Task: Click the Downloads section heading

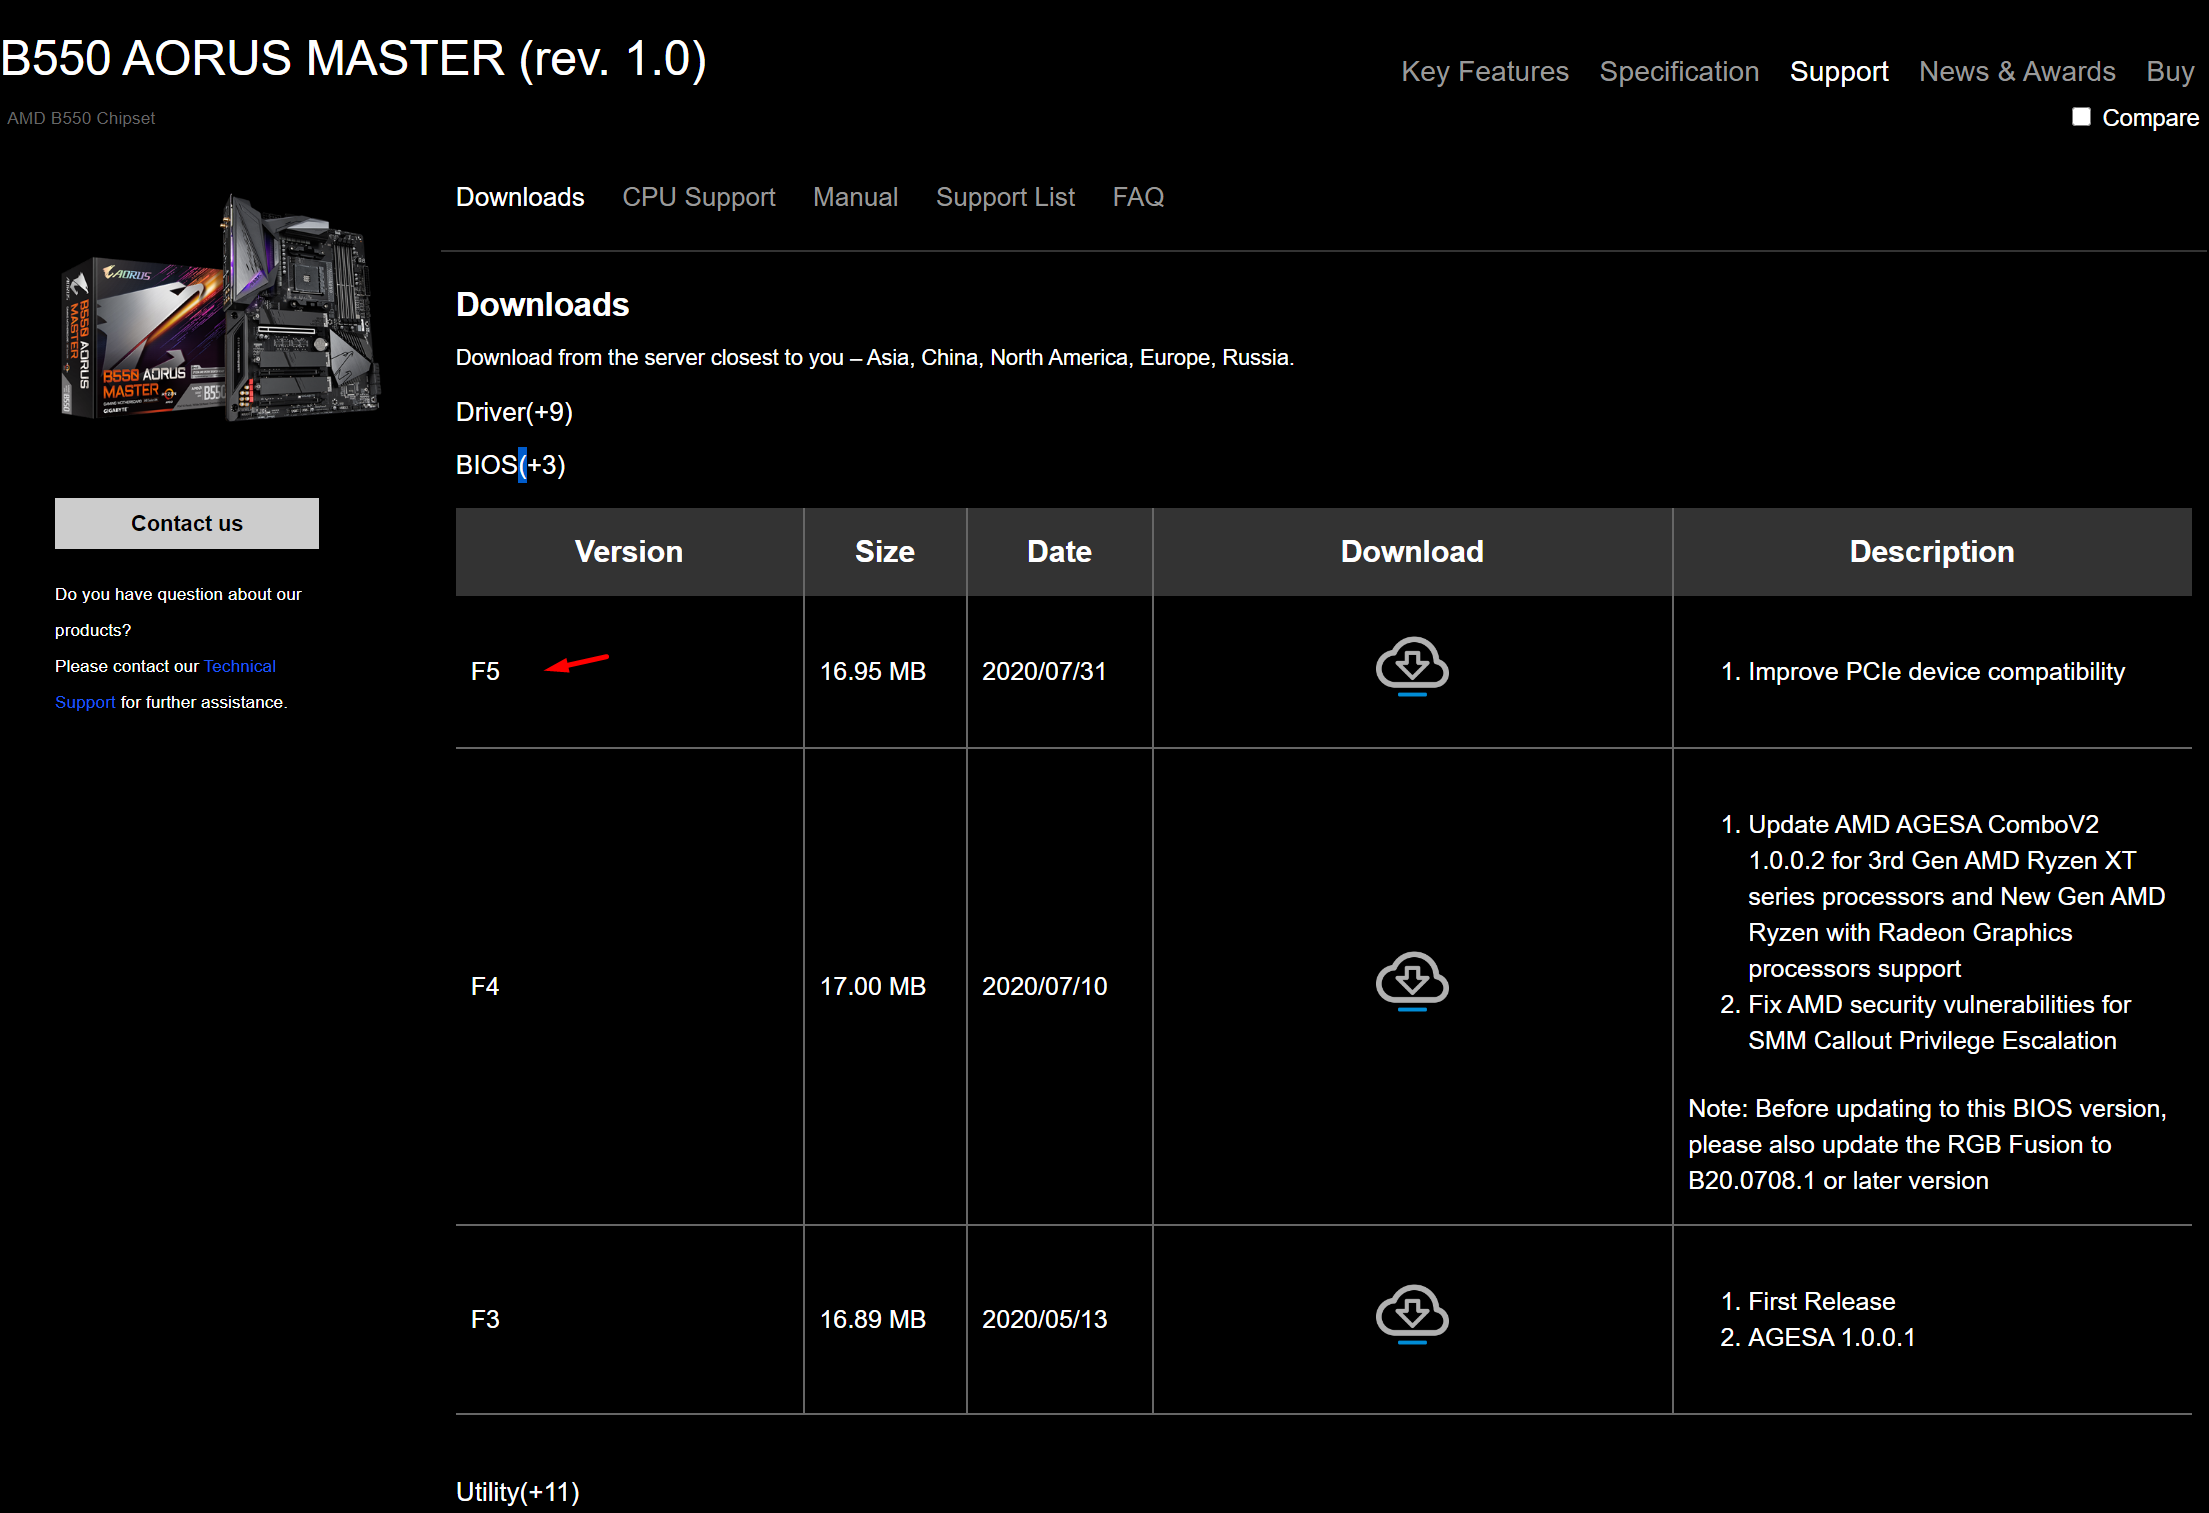Action: point(542,304)
